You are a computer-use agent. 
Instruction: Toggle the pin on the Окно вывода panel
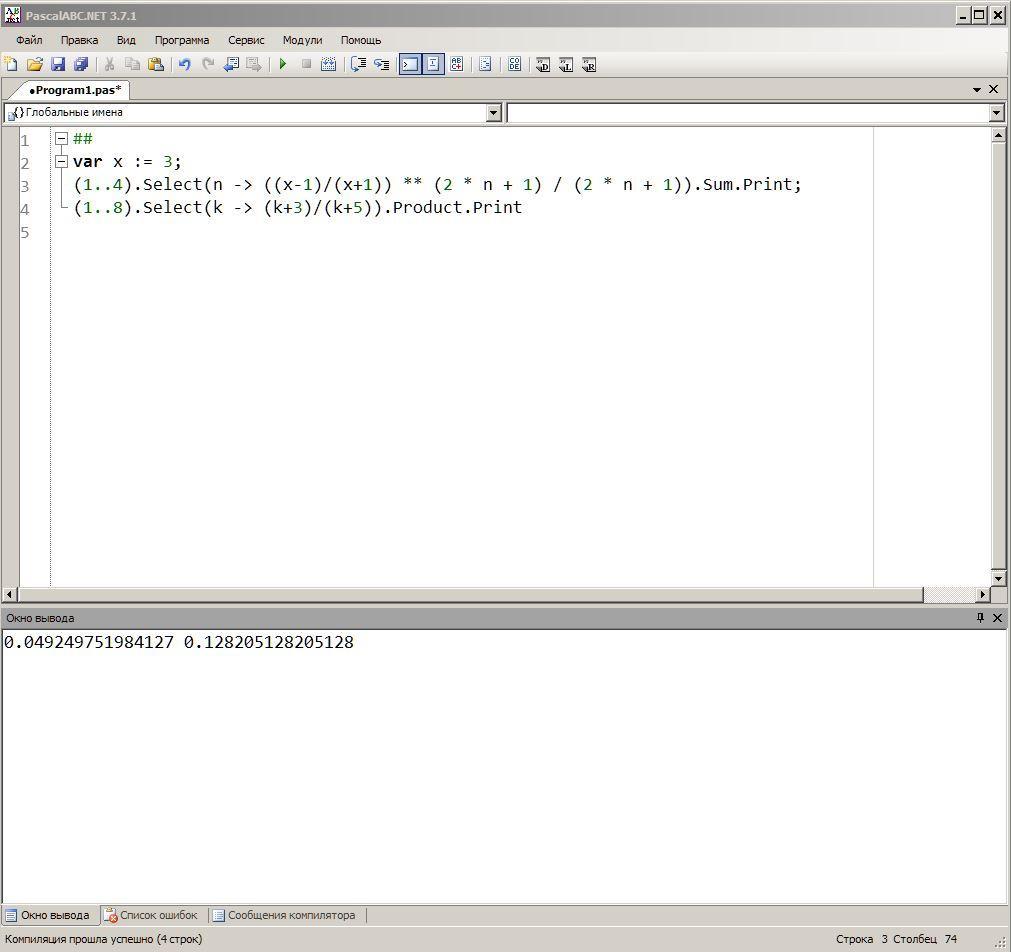point(980,618)
